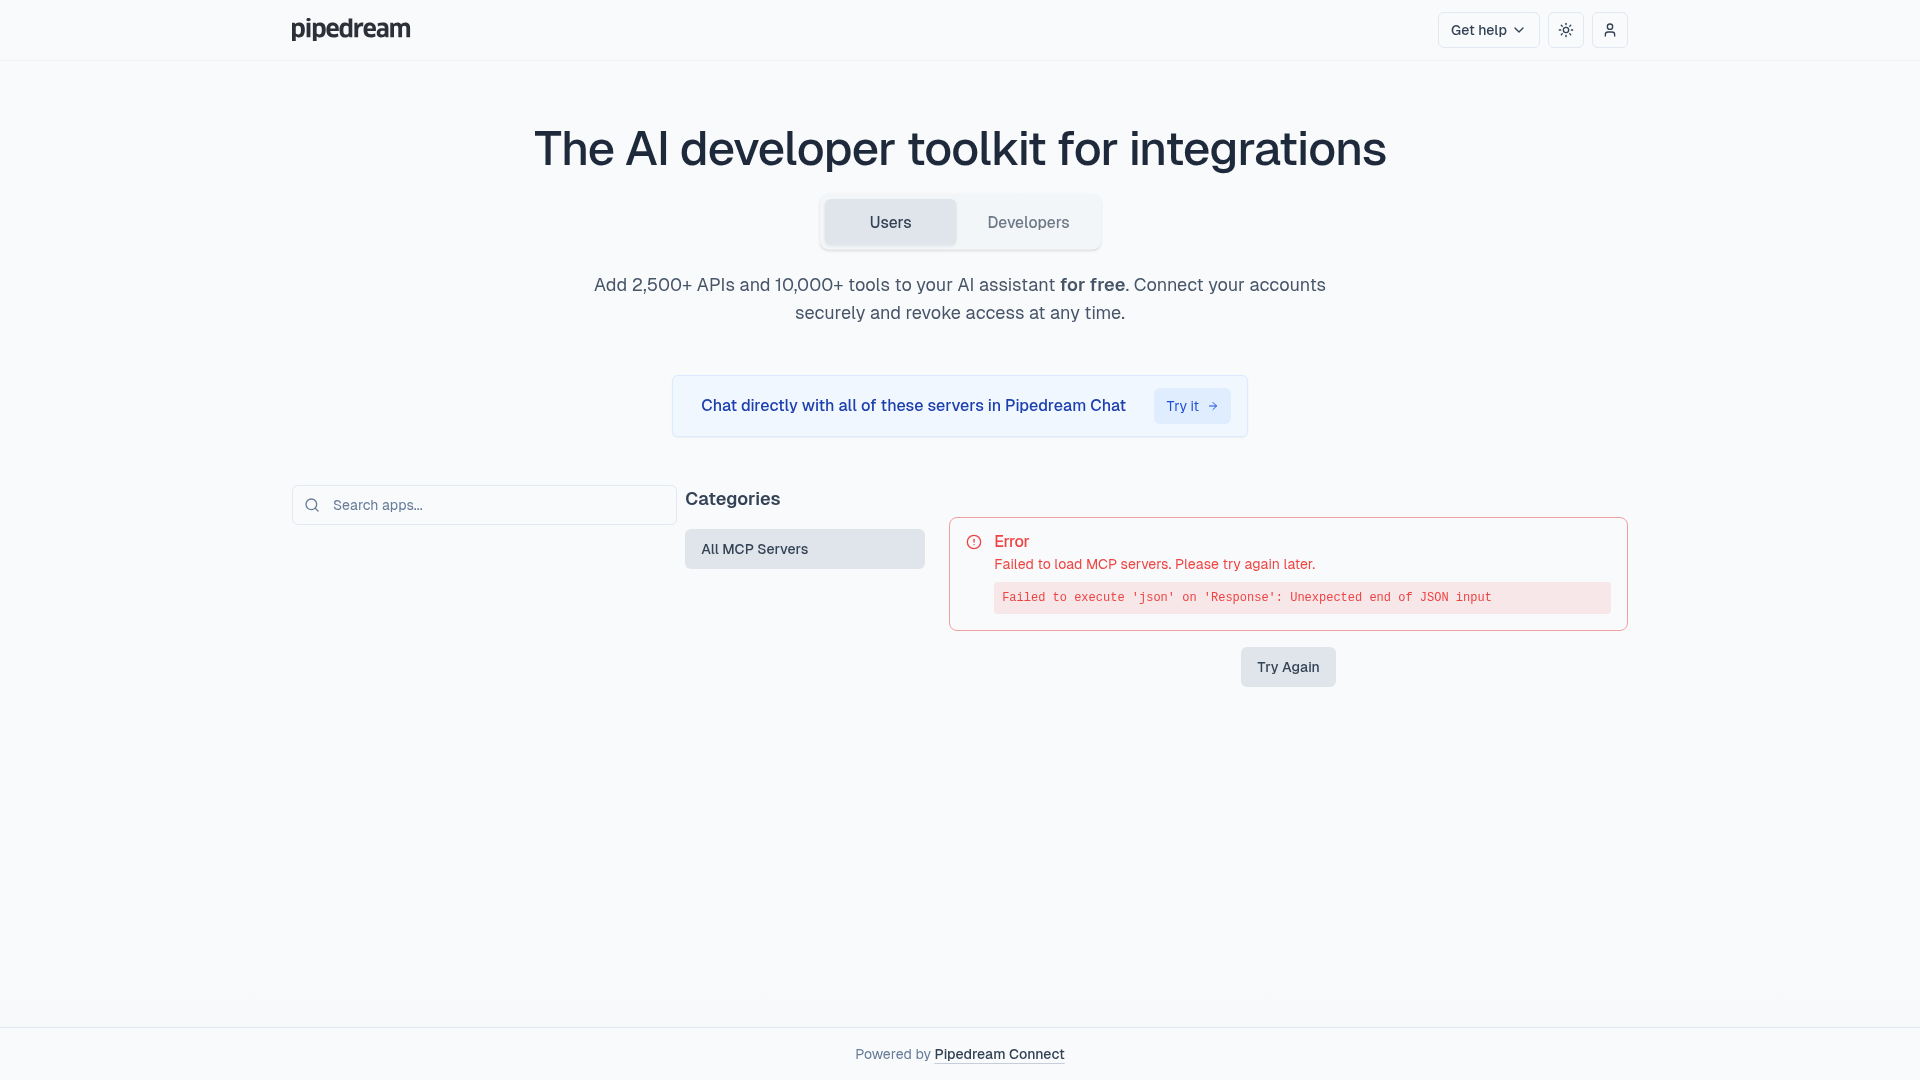Focus the Search apps field
1920x1080 pixels.
pos(484,505)
